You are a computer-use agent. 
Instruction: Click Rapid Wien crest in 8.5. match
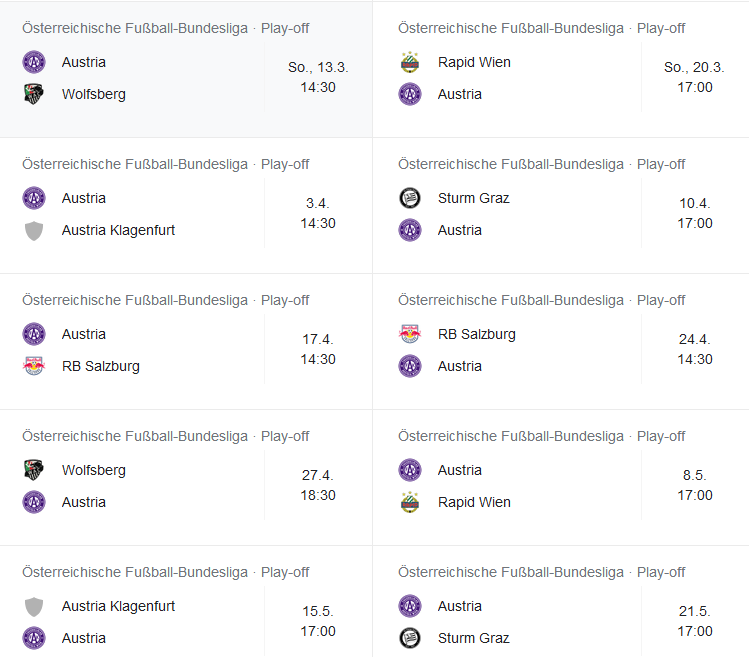410,502
